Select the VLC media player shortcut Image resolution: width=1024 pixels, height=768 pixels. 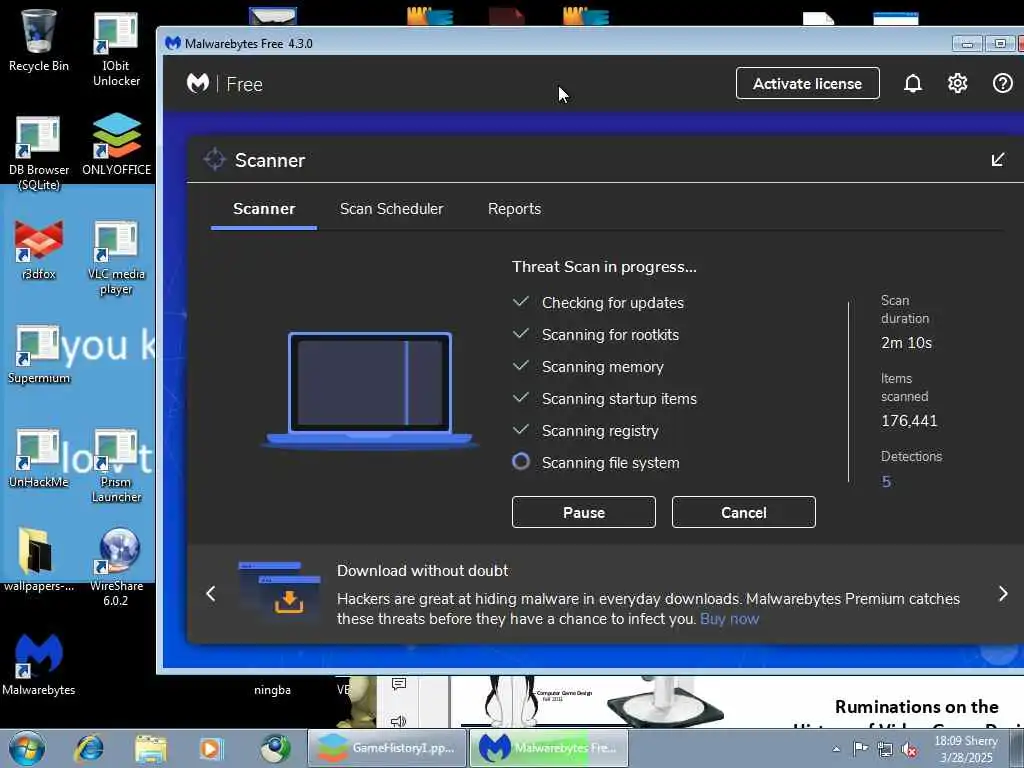(116, 258)
